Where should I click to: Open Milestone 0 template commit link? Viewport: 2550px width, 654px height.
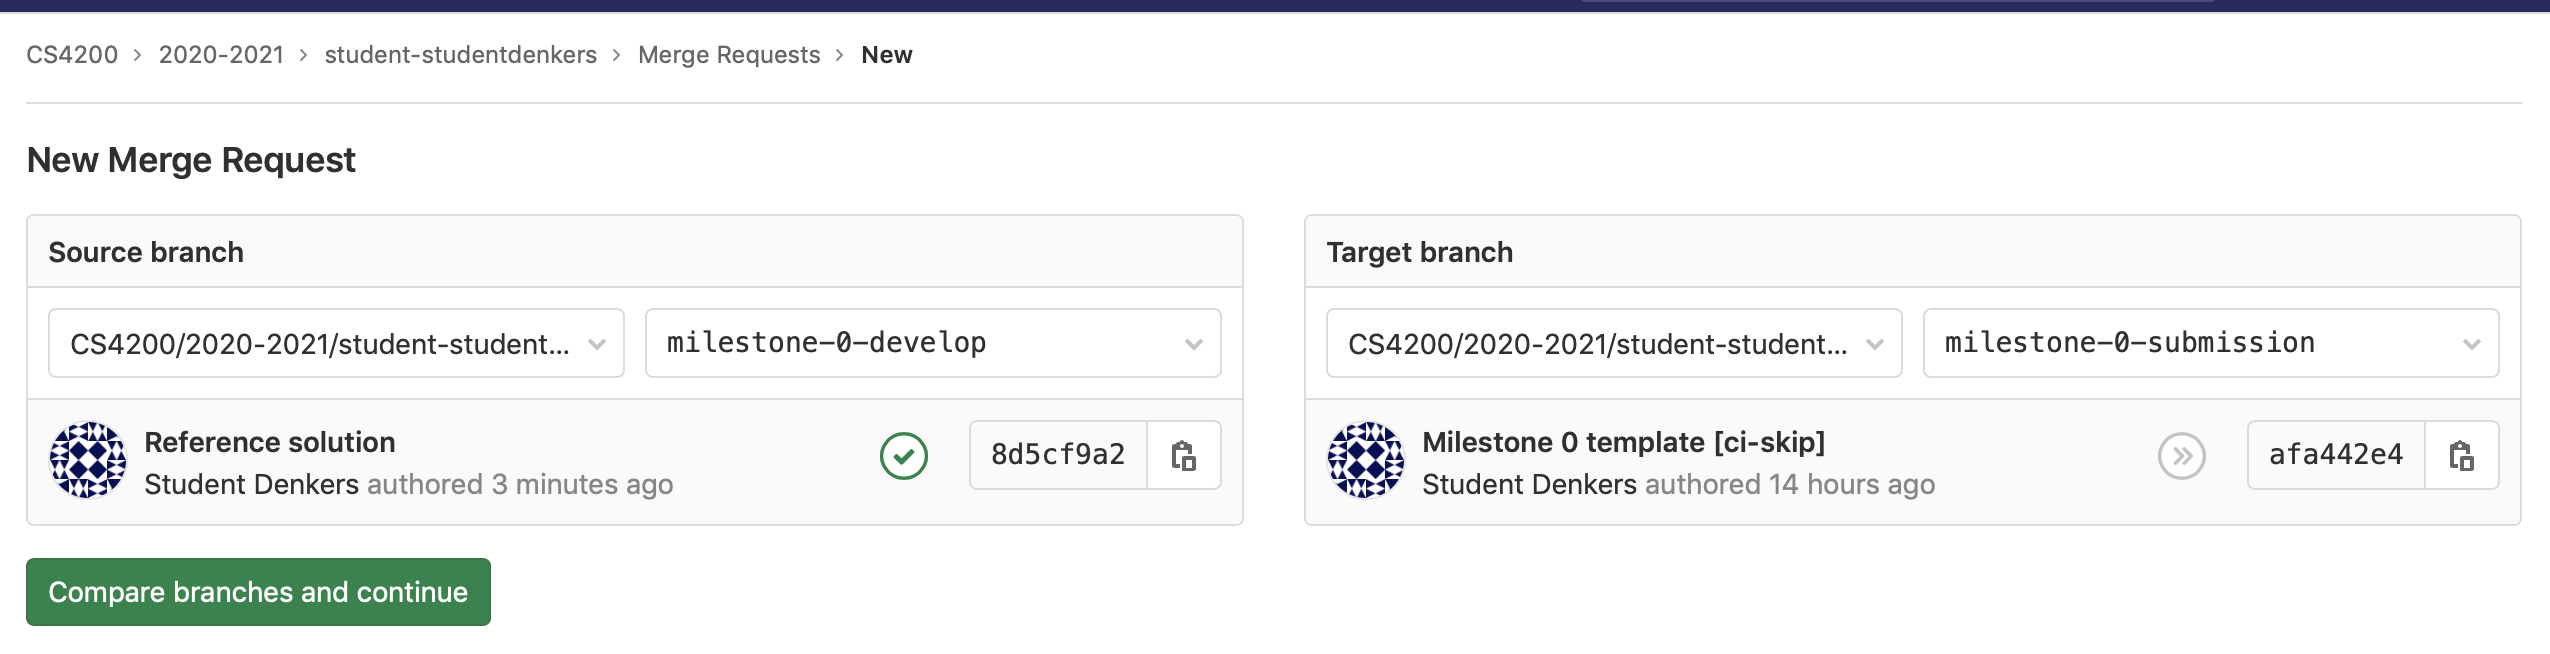[x=1623, y=442]
